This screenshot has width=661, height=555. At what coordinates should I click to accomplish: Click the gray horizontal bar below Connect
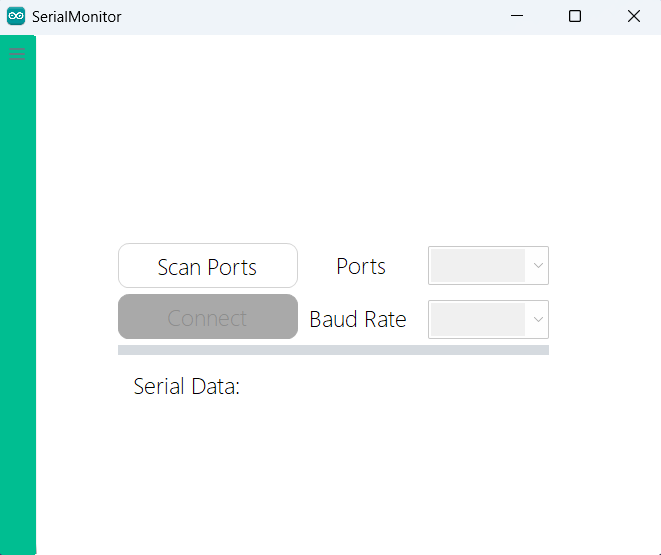[x=333, y=350]
